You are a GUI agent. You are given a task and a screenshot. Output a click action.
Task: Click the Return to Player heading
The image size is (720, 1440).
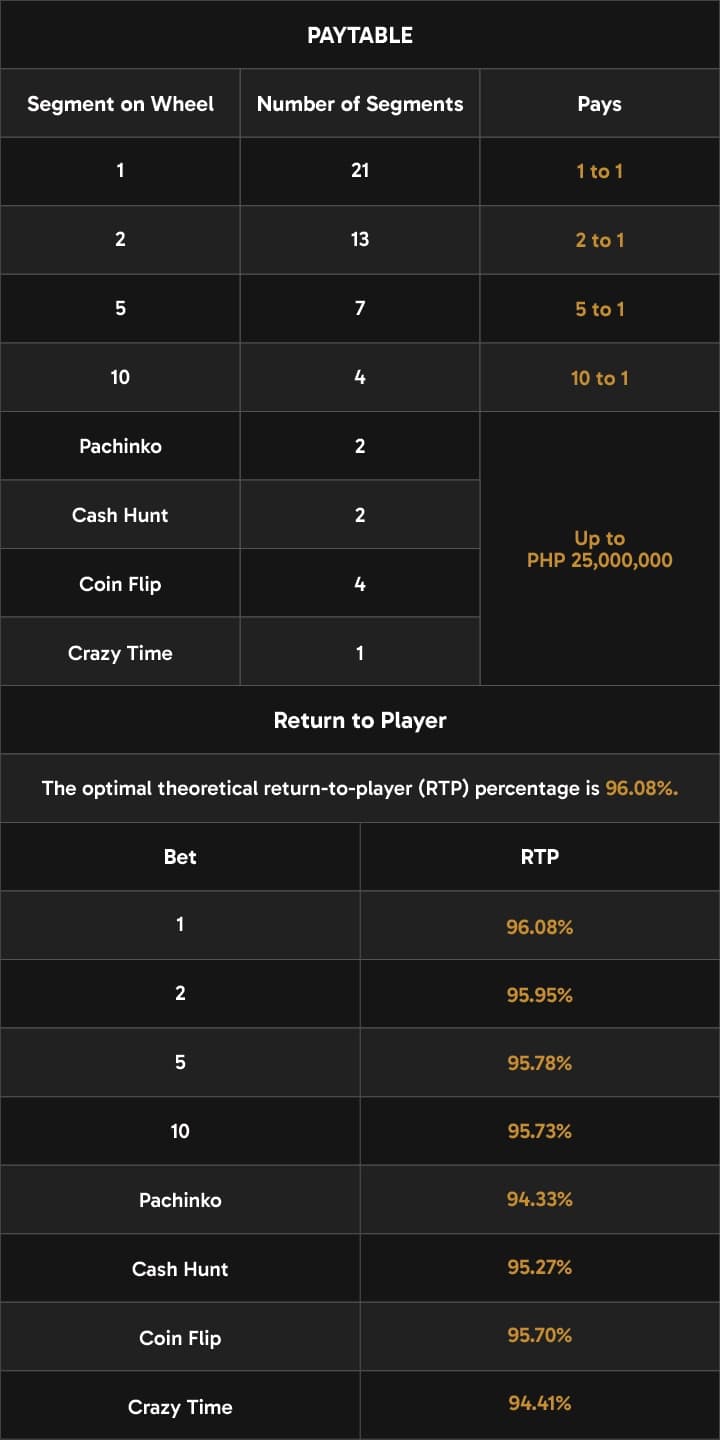point(360,720)
